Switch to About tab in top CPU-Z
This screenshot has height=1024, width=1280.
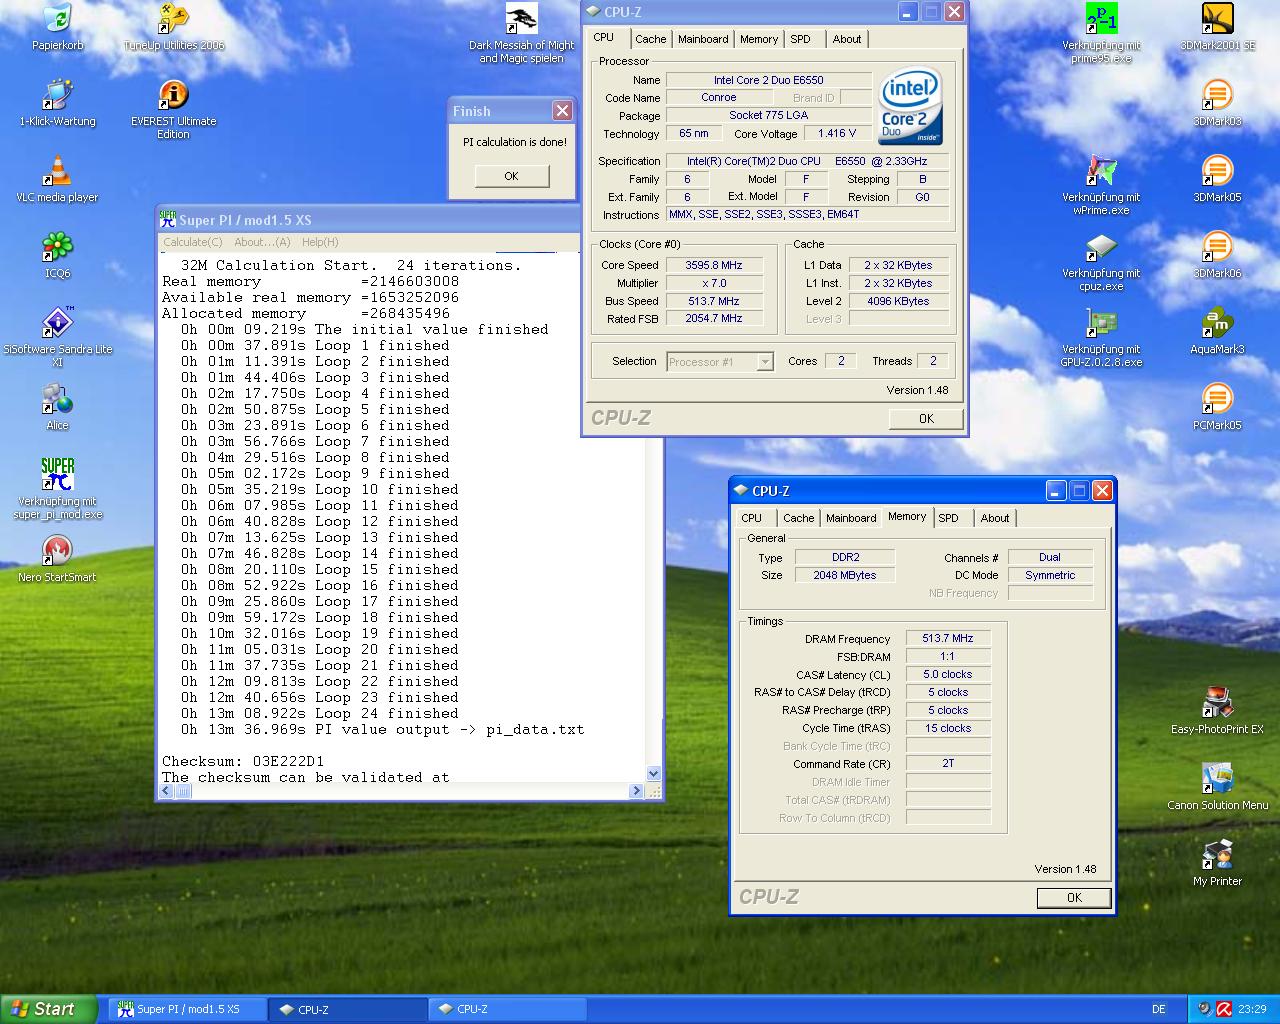pyautogui.click(x=847, y=39)
